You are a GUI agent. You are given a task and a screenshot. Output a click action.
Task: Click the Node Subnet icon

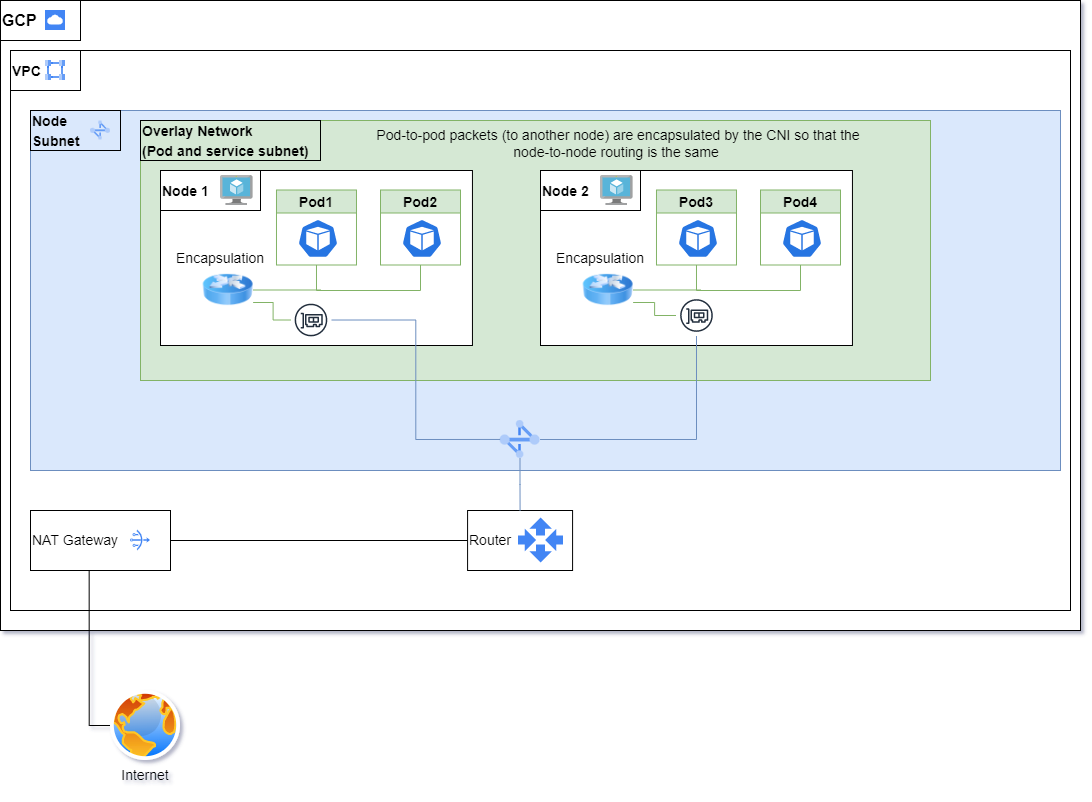tap(100, 130)
